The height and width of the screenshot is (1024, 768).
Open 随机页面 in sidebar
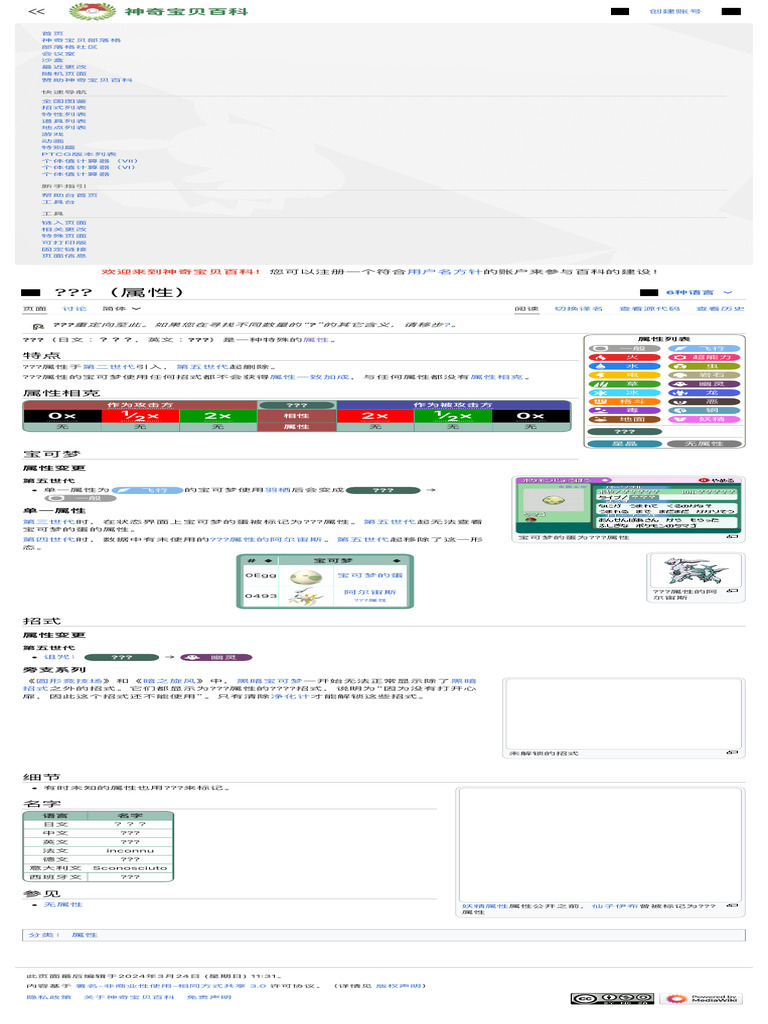coord(64,73)
